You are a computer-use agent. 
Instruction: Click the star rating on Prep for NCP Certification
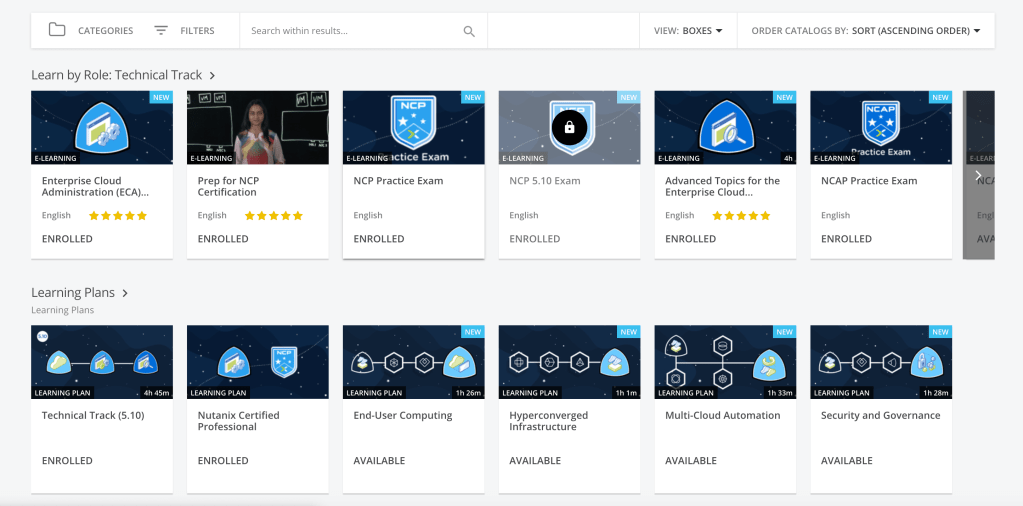[x=272, y=215]
